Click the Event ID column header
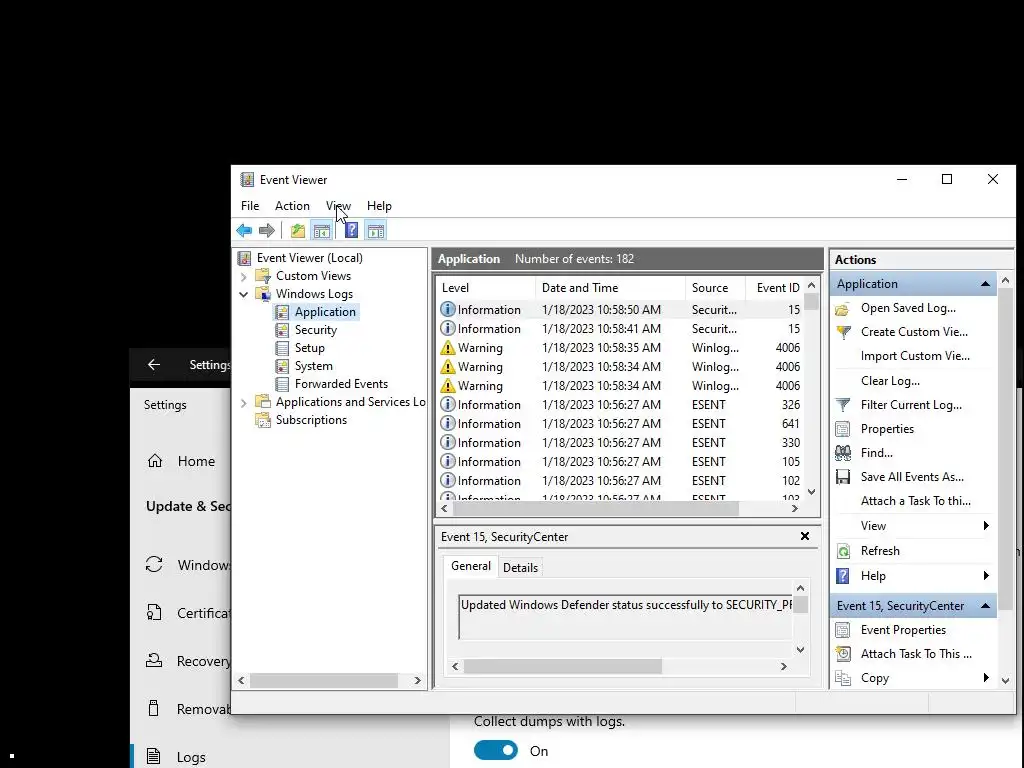The width and height of the screenshot is (1024, 768). (x=776, y=288)
